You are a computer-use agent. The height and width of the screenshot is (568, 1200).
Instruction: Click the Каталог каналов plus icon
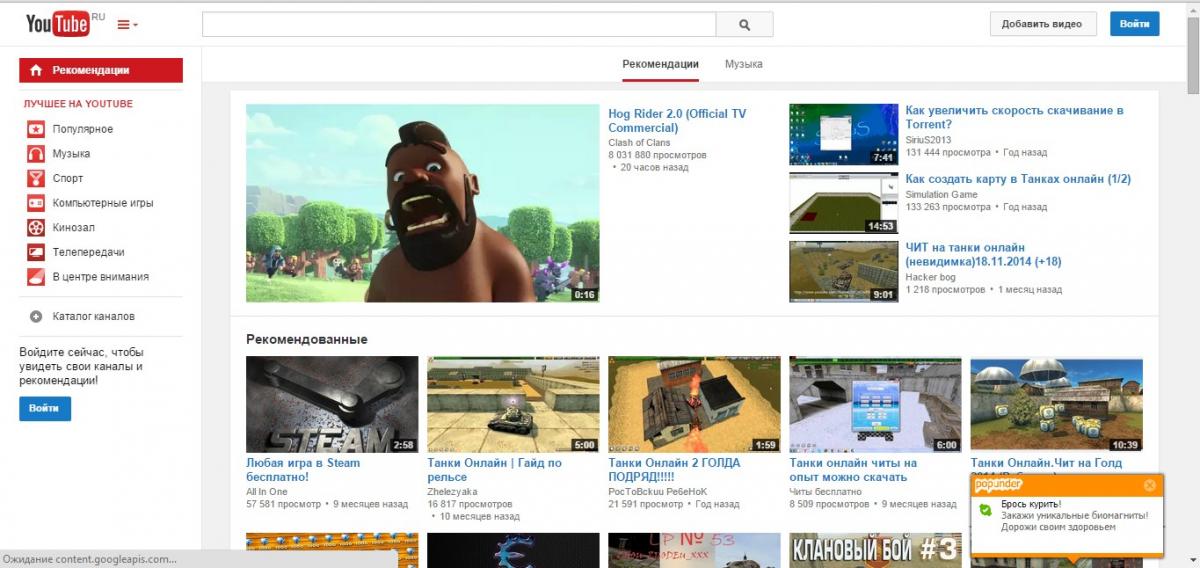(x=35, y=316)
